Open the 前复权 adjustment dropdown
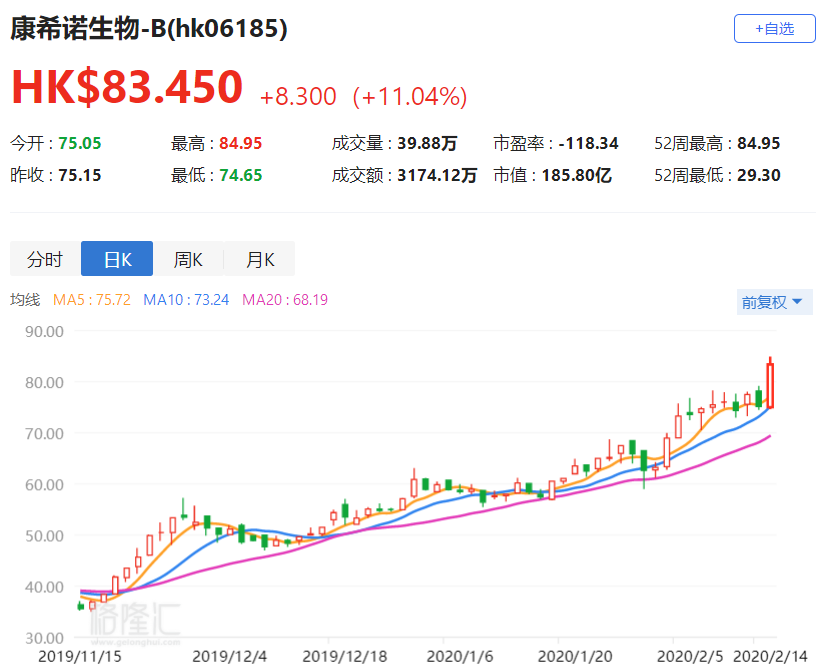The height and width of the screenshot is (671, 825). (x=774, y=302)
